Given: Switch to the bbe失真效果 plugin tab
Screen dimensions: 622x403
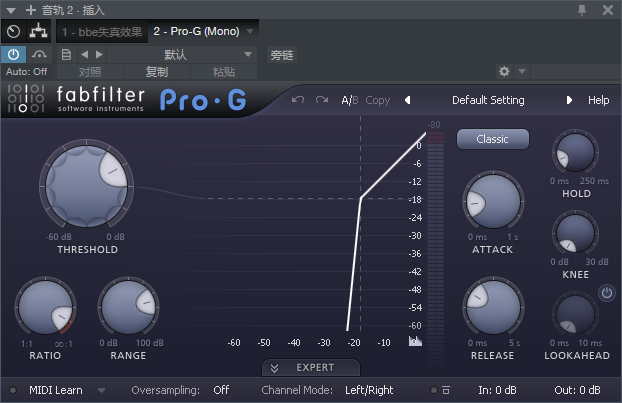Looking at the screenshot, I should pos(101,31).
